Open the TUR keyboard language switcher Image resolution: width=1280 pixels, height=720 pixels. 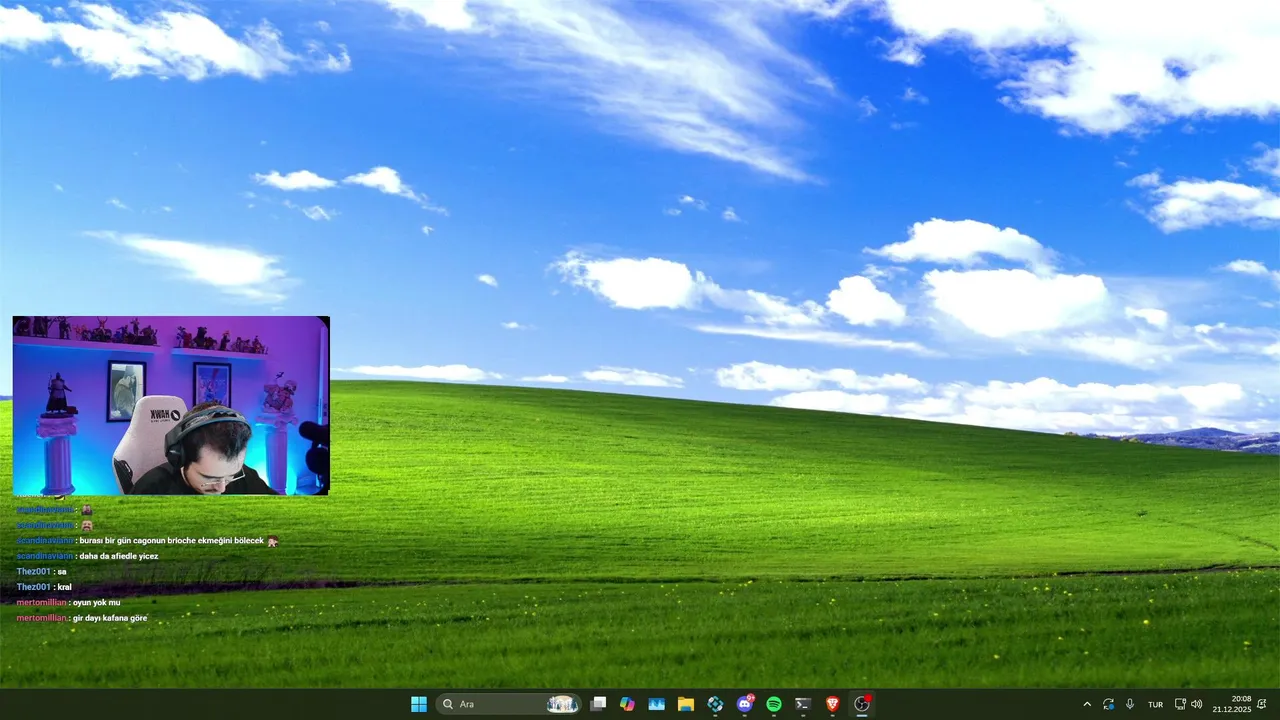click(1155, 704)
